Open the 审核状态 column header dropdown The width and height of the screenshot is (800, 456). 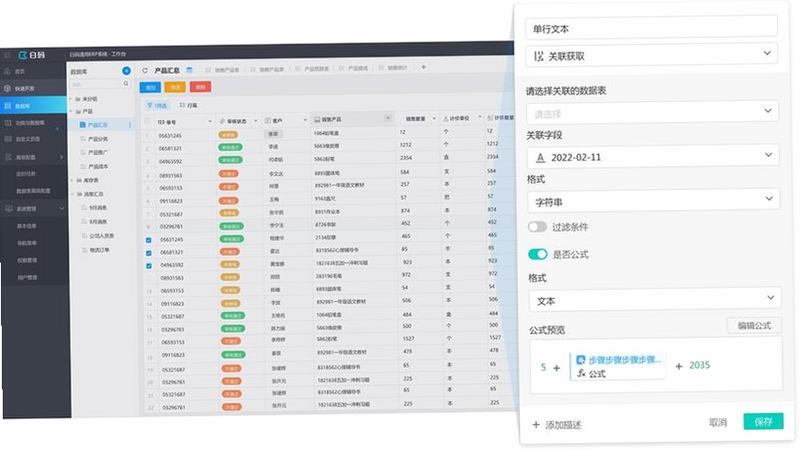coord(256,121)
